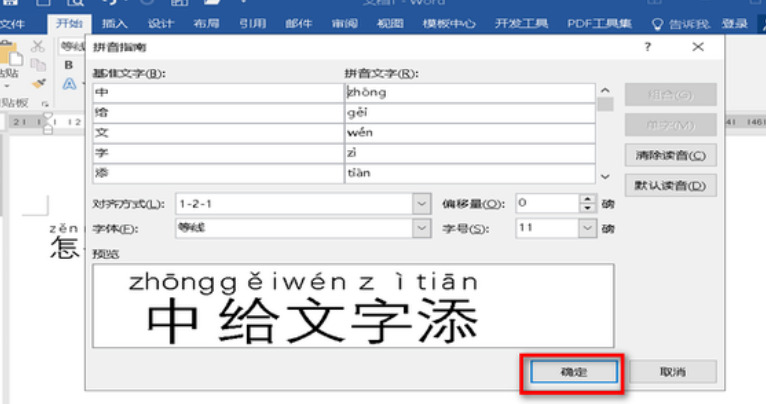Click base text cell 添
The height and width of the screenshot is (404, 766).
coord(218,173)
